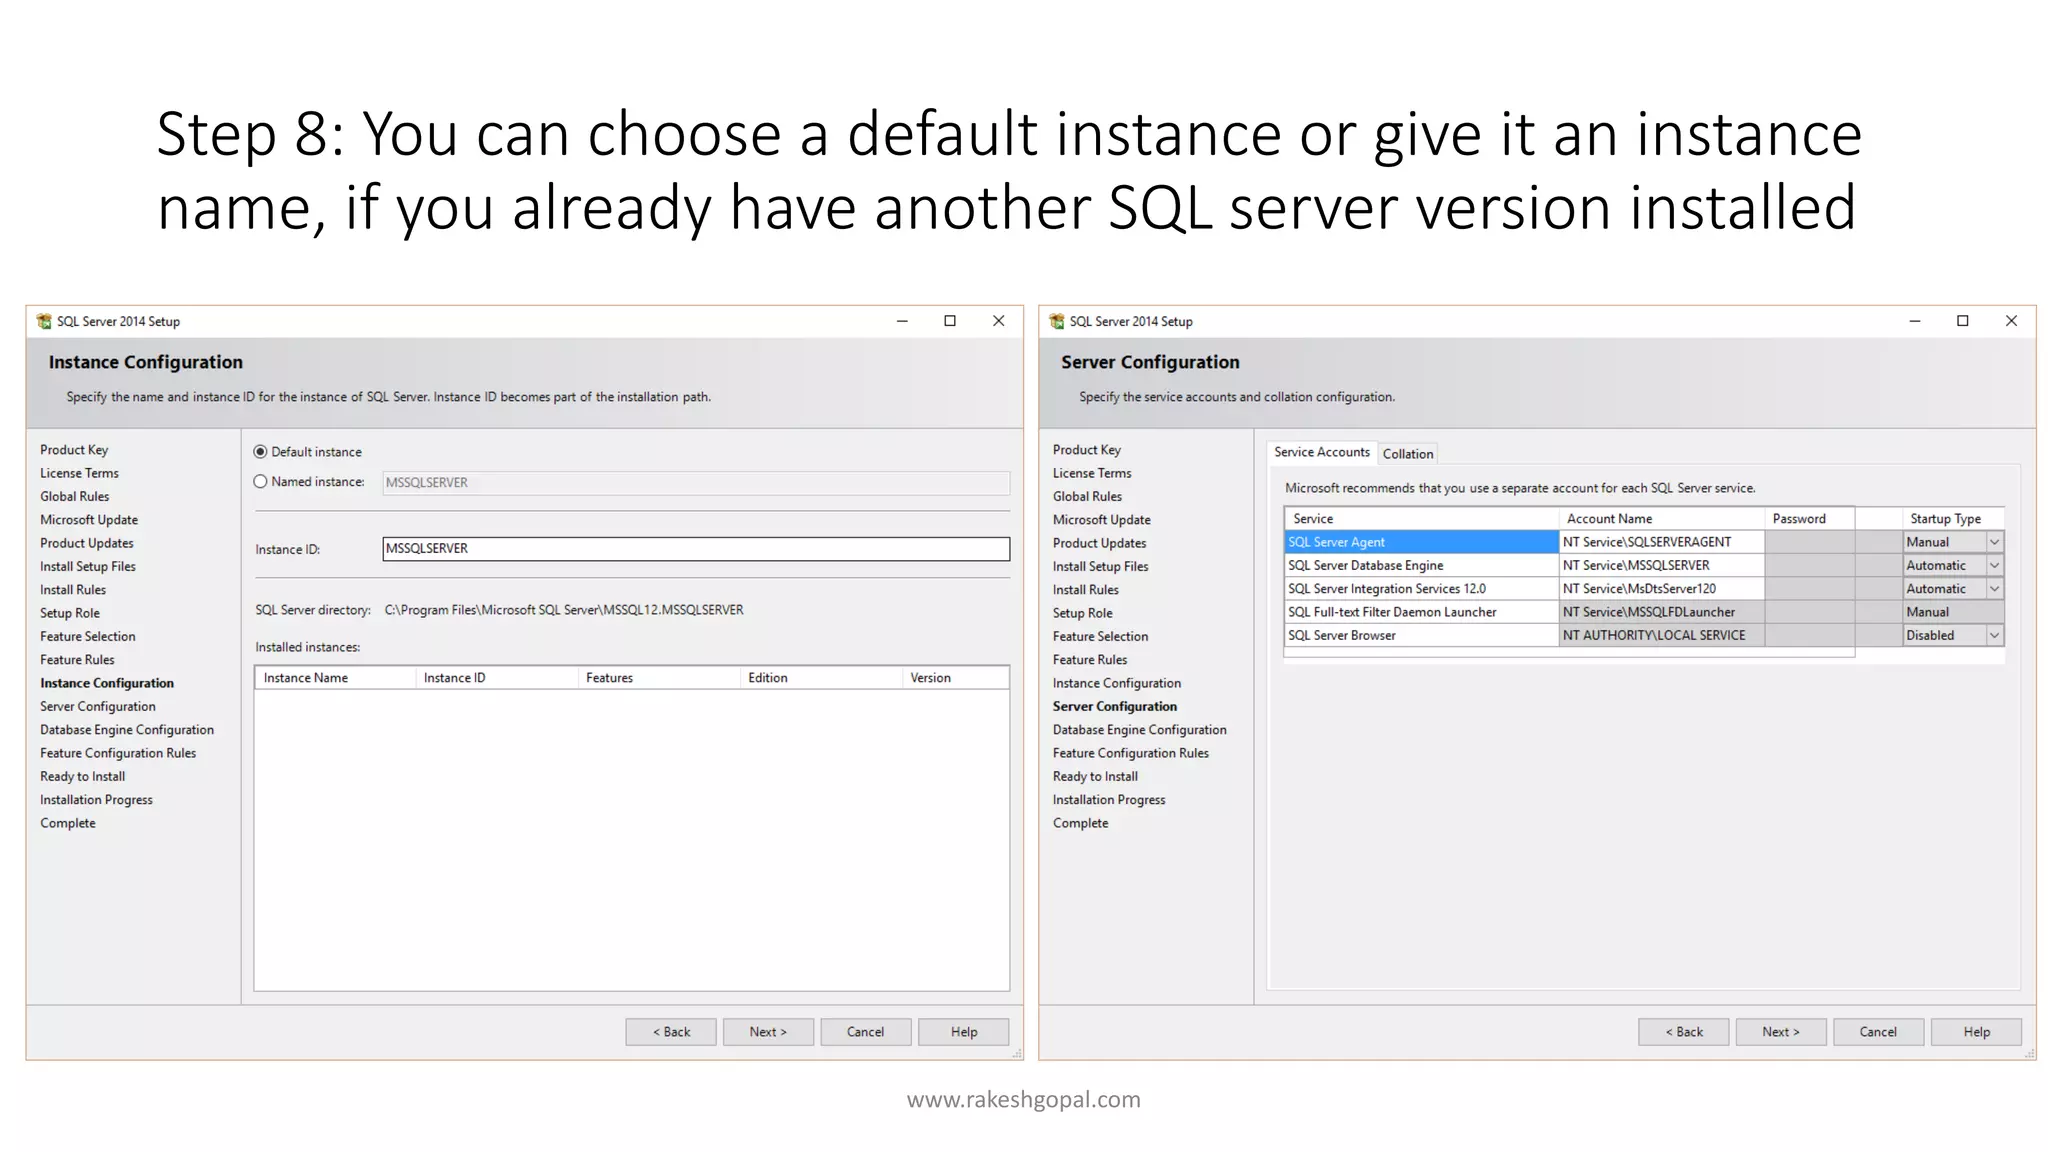Viewport: 2048px width, 1152px height.
Task: Select the SQL Server Browser service row
Action: [1421, 635]
